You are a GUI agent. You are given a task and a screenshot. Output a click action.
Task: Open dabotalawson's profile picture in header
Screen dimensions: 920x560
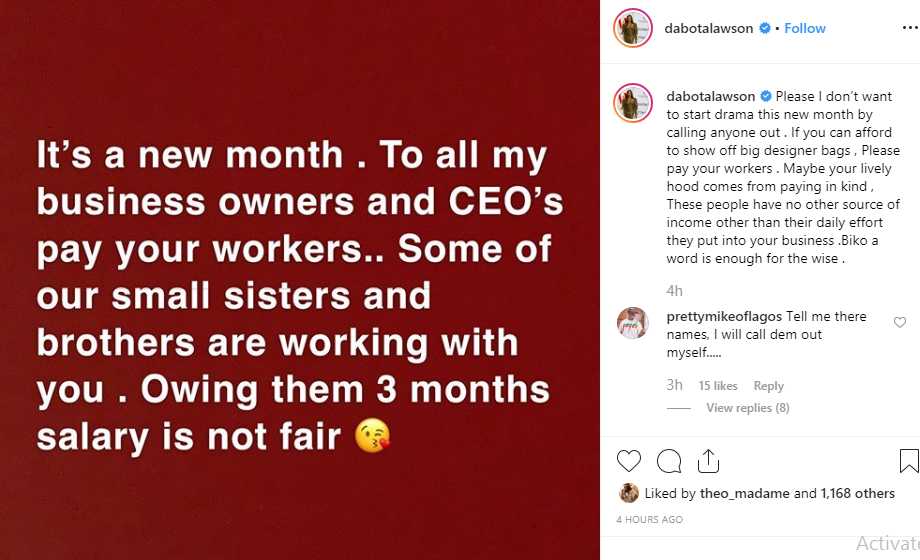coord(632,28)
